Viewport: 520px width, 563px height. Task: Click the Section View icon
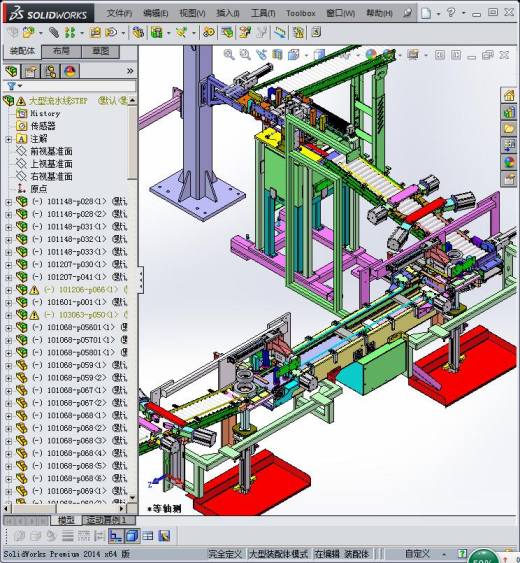[x=277, y=55]
